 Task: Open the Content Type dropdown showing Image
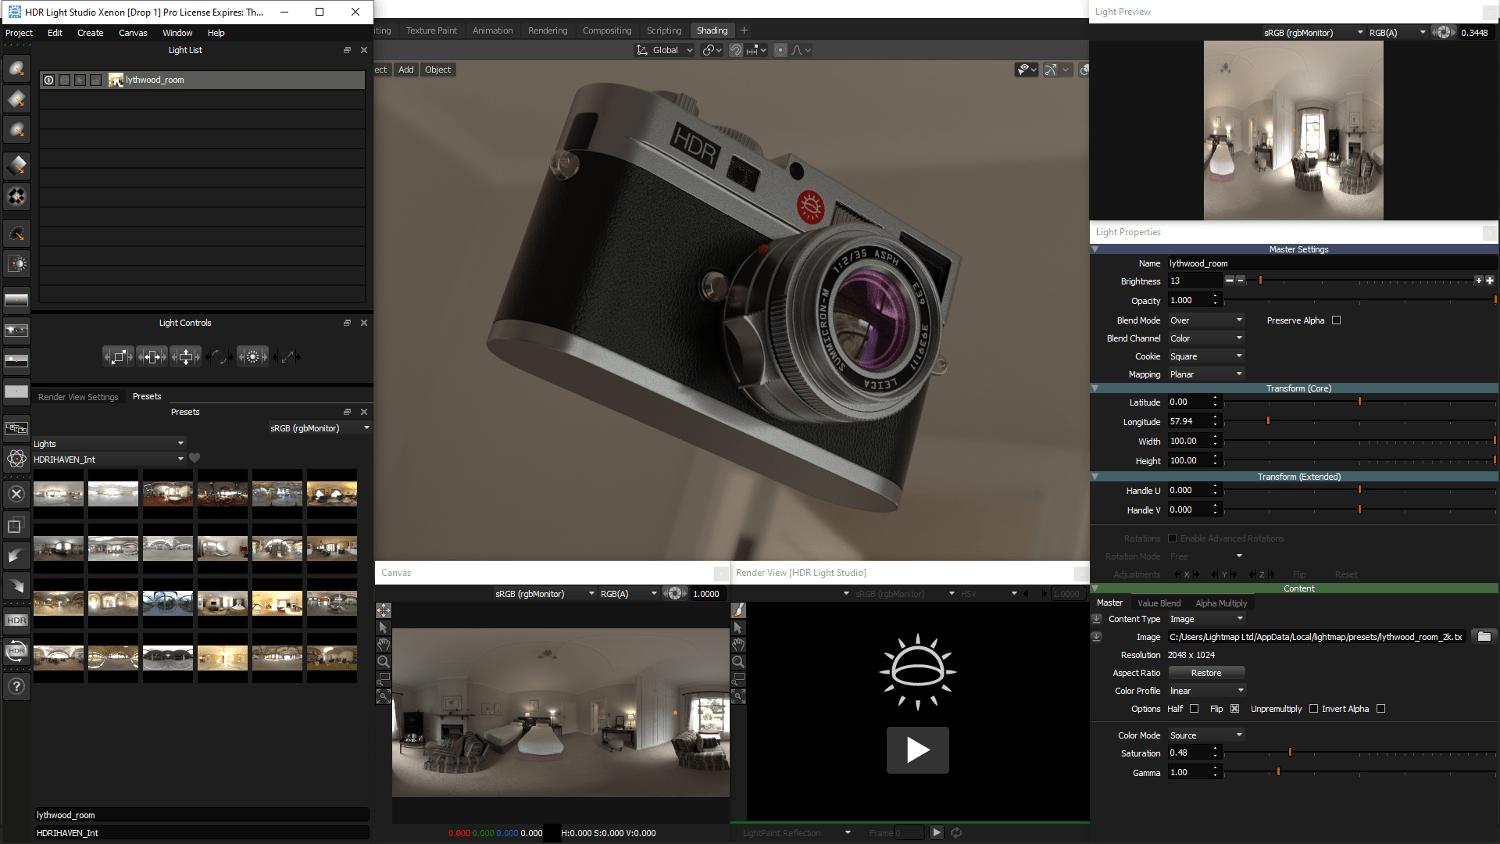(x=1206, y=619)
